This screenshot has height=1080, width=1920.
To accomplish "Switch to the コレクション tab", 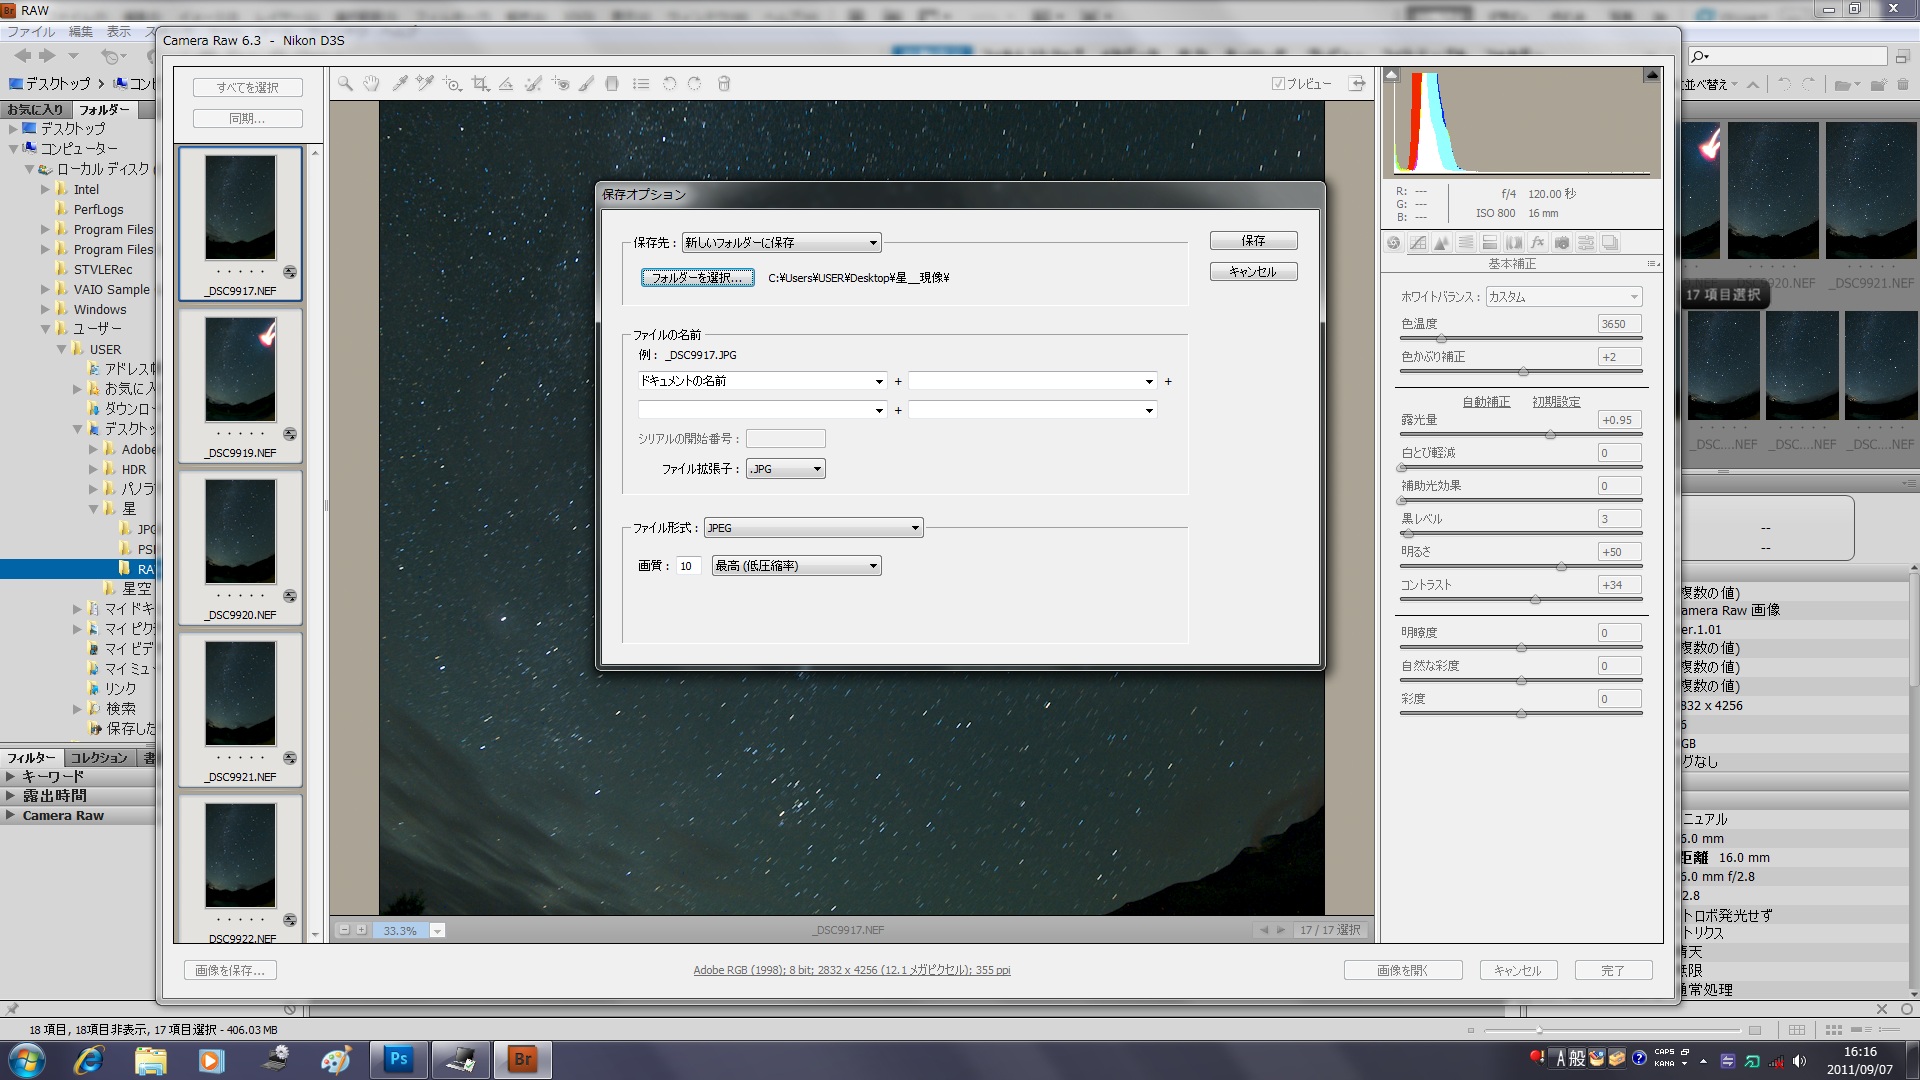I will click(98, 758).
